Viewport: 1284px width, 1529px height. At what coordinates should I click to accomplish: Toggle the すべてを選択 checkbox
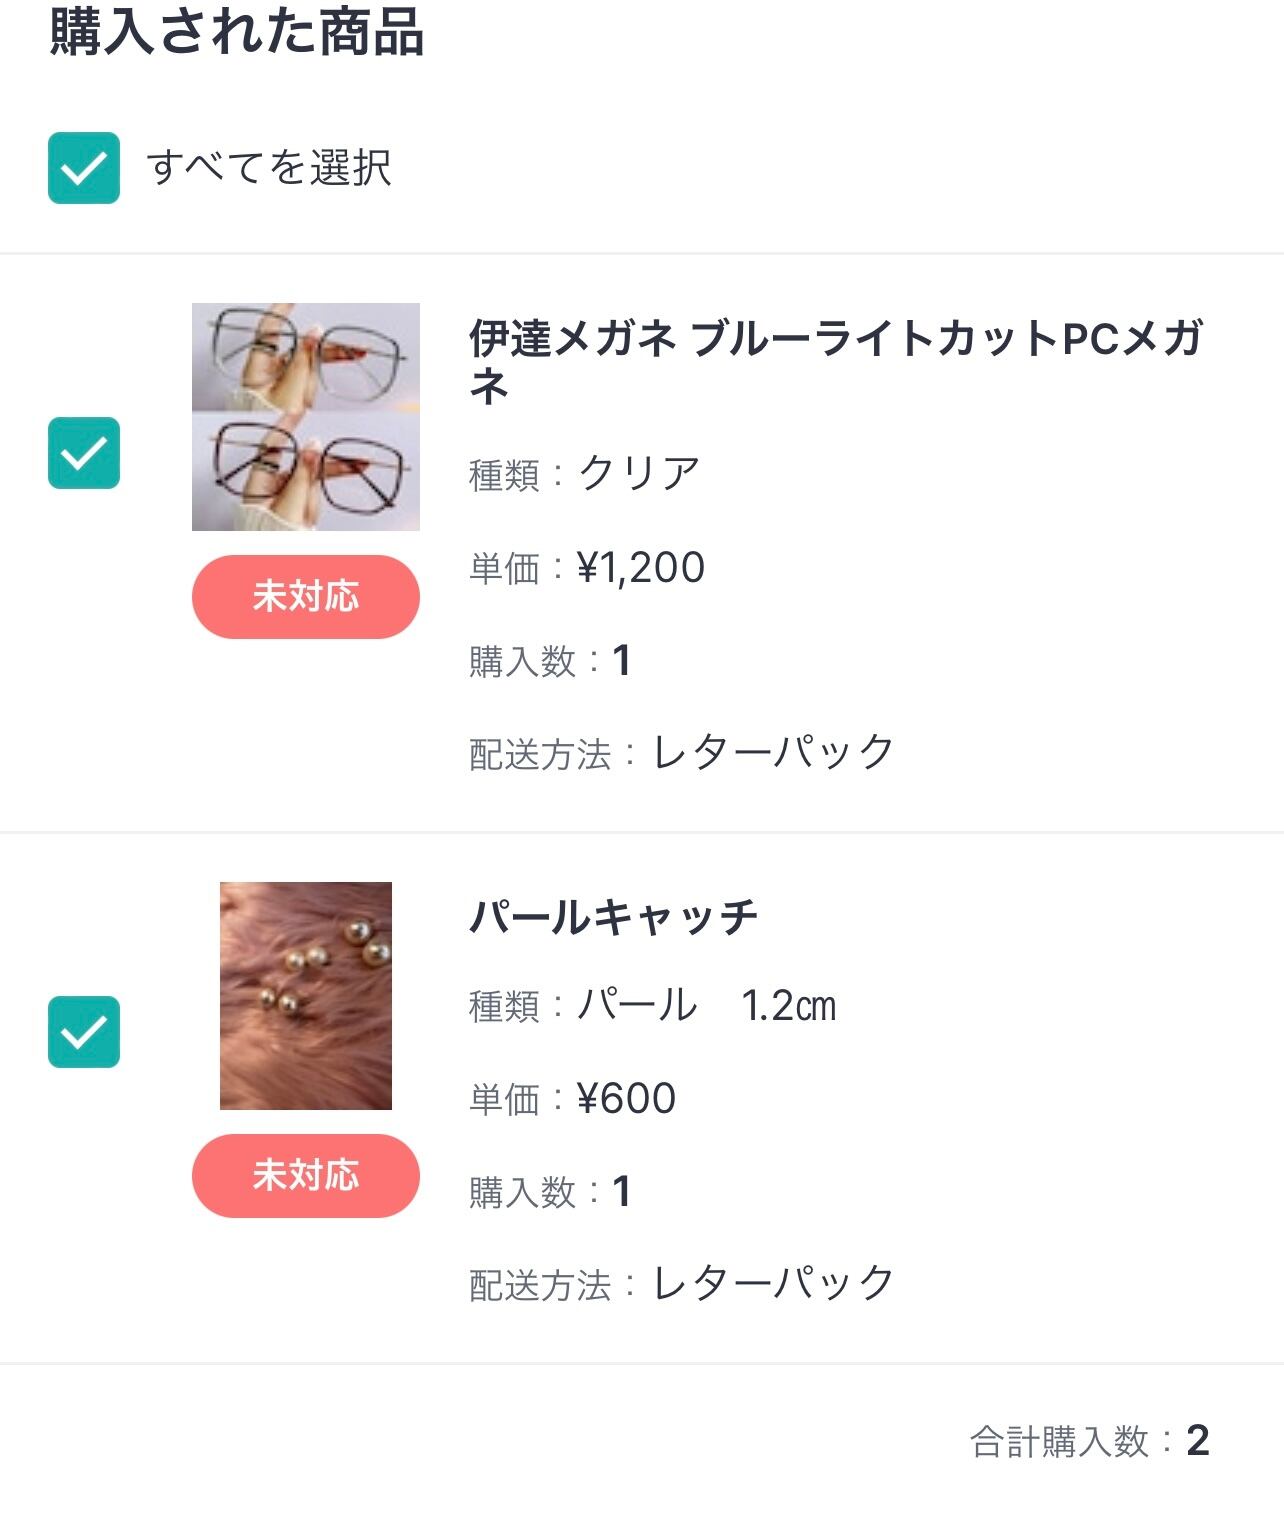[84, 168]
